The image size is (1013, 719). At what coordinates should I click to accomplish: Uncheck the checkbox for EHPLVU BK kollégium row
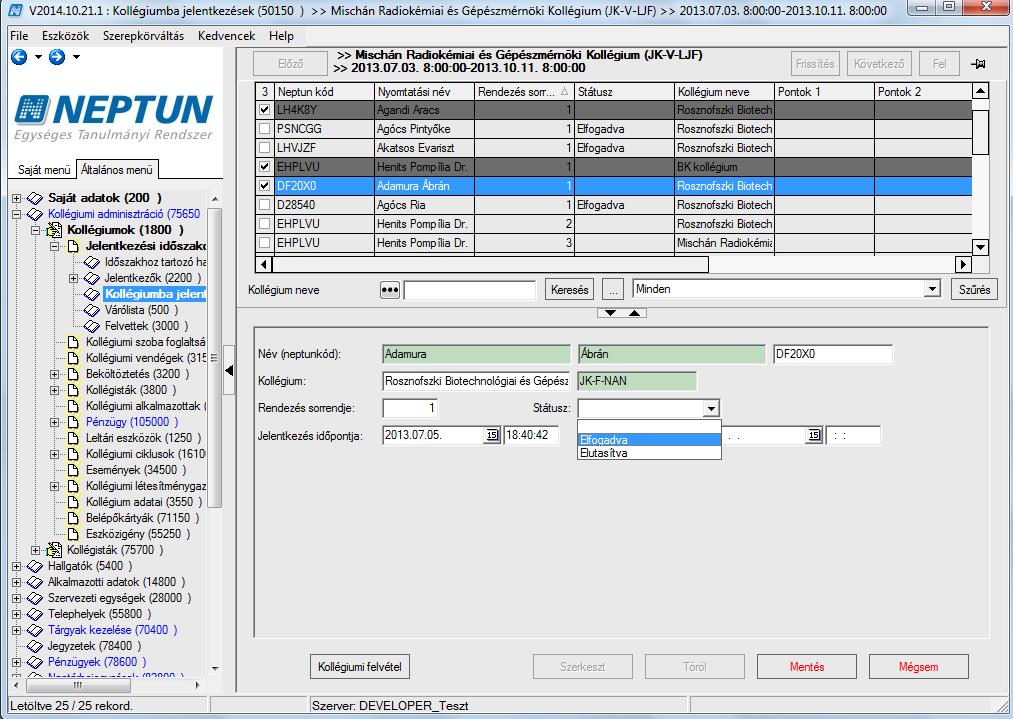264,167
